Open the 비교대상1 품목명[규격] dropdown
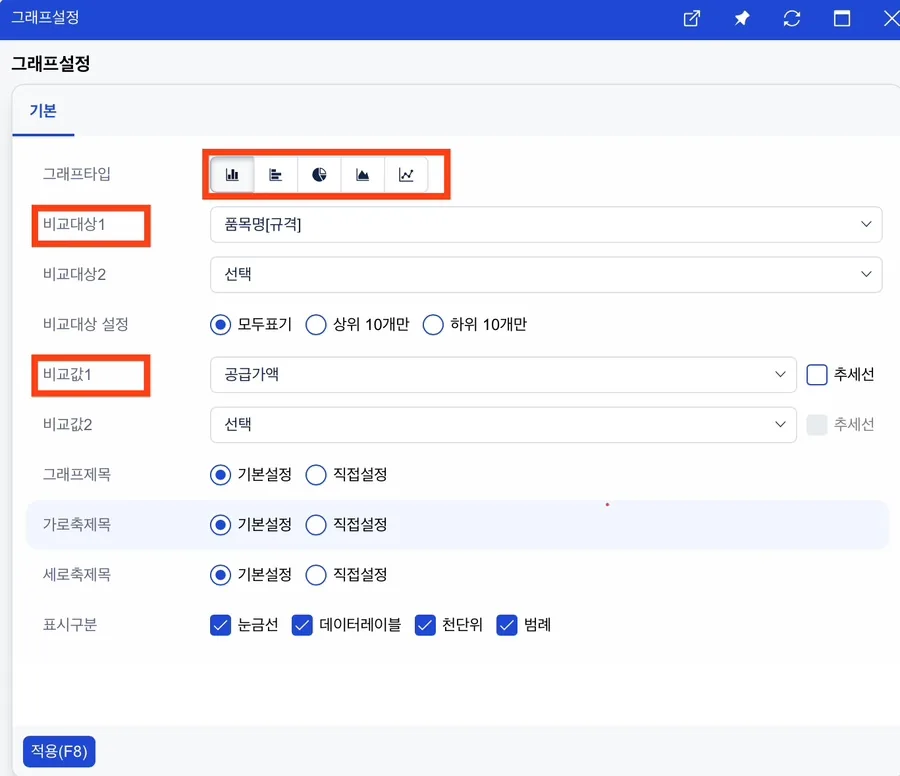The image size is (900, 776). coord(546,224)
